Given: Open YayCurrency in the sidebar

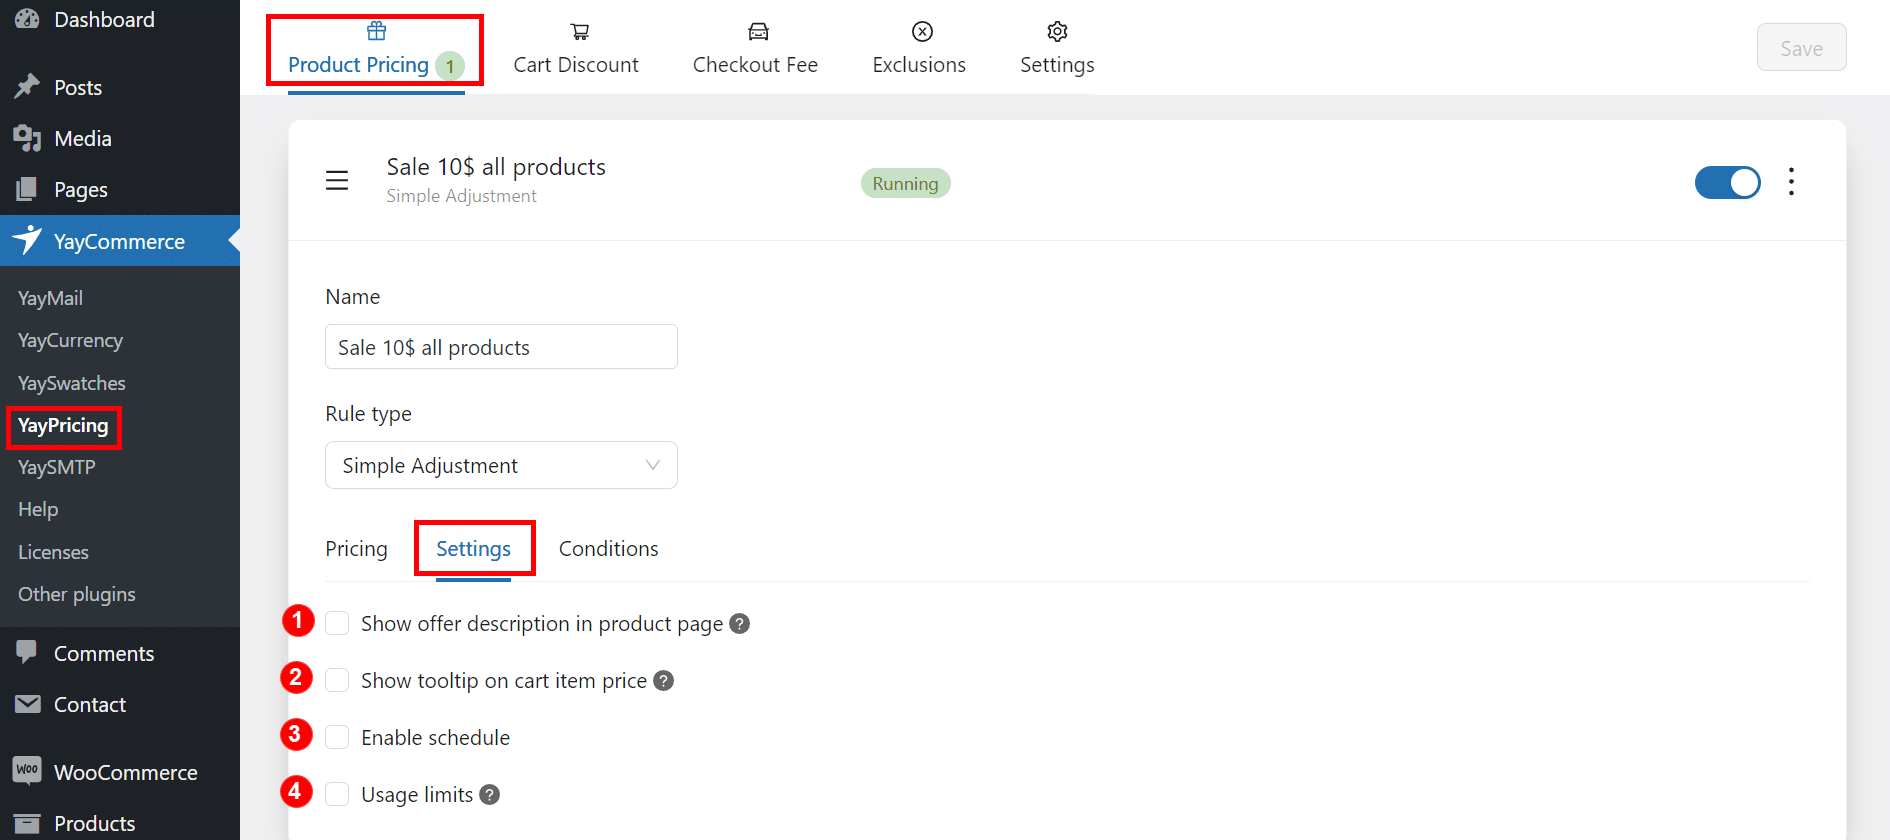Looking at the screenshot, I should tap(70, 341).
